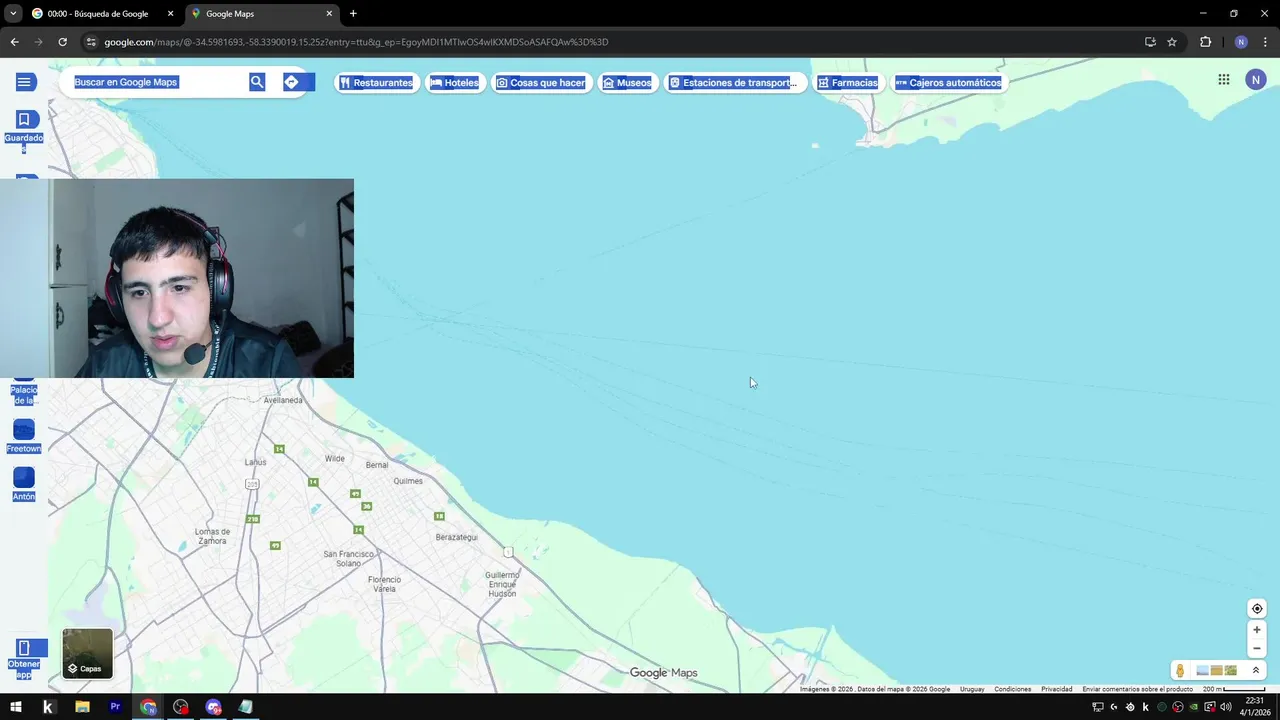View site information icon in address bar

91,42
